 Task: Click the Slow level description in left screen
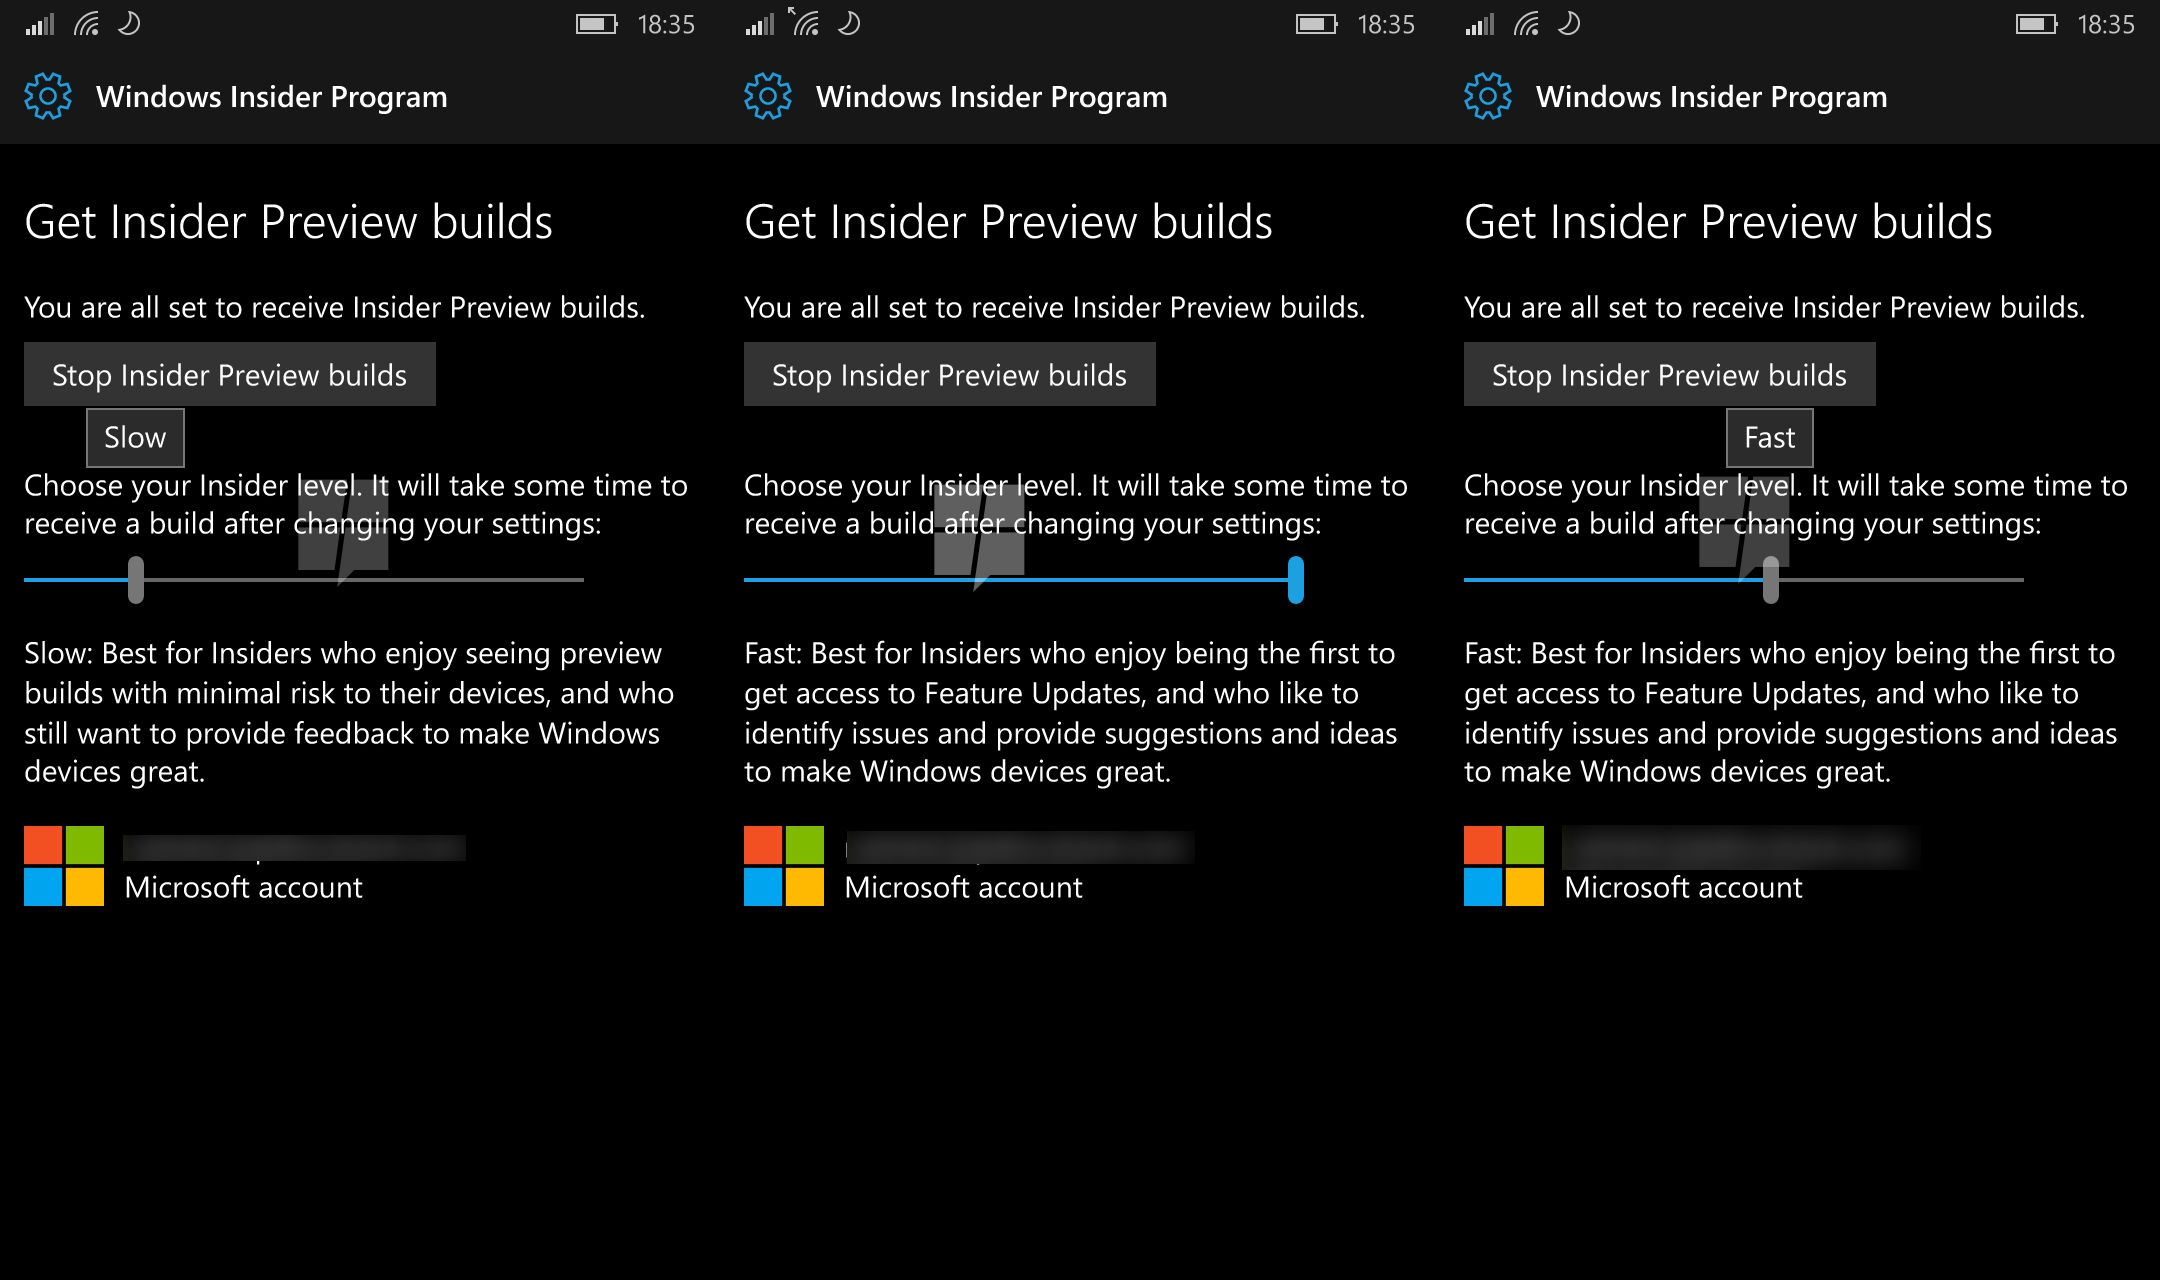349,713
